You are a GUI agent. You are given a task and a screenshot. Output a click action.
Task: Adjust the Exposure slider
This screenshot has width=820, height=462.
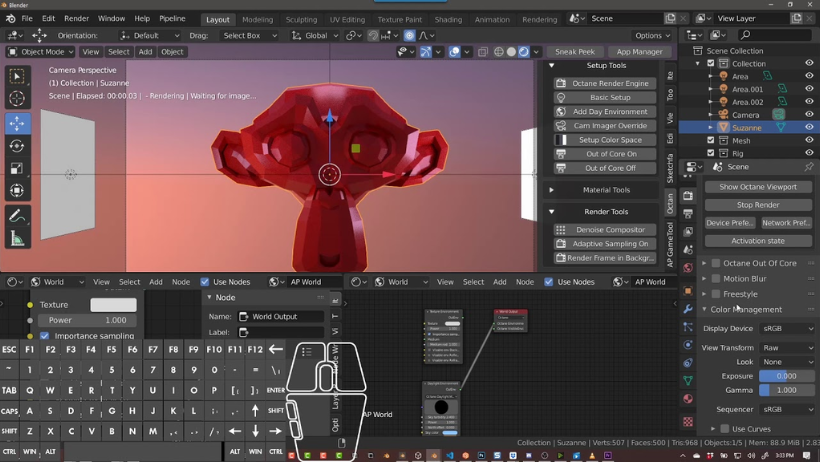coord(787,376)
